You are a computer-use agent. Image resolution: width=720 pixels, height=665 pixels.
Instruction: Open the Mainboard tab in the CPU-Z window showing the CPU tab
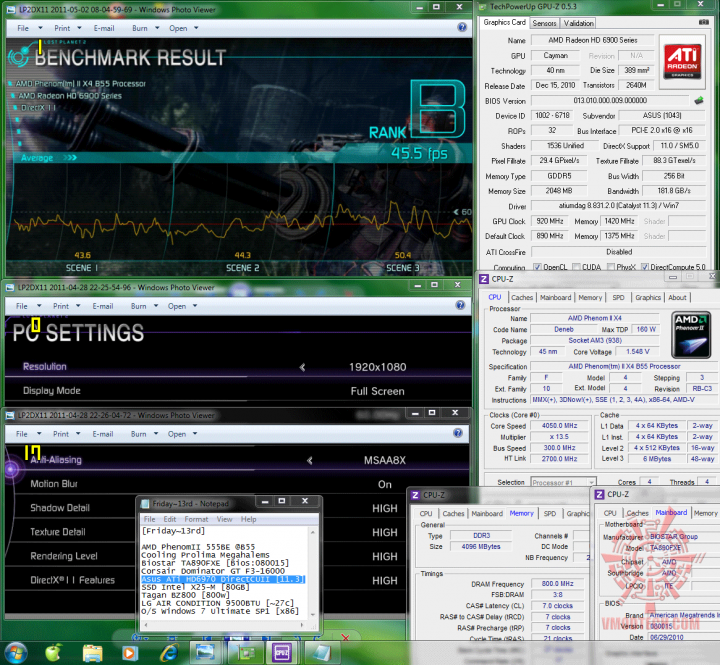coord(555,298)
